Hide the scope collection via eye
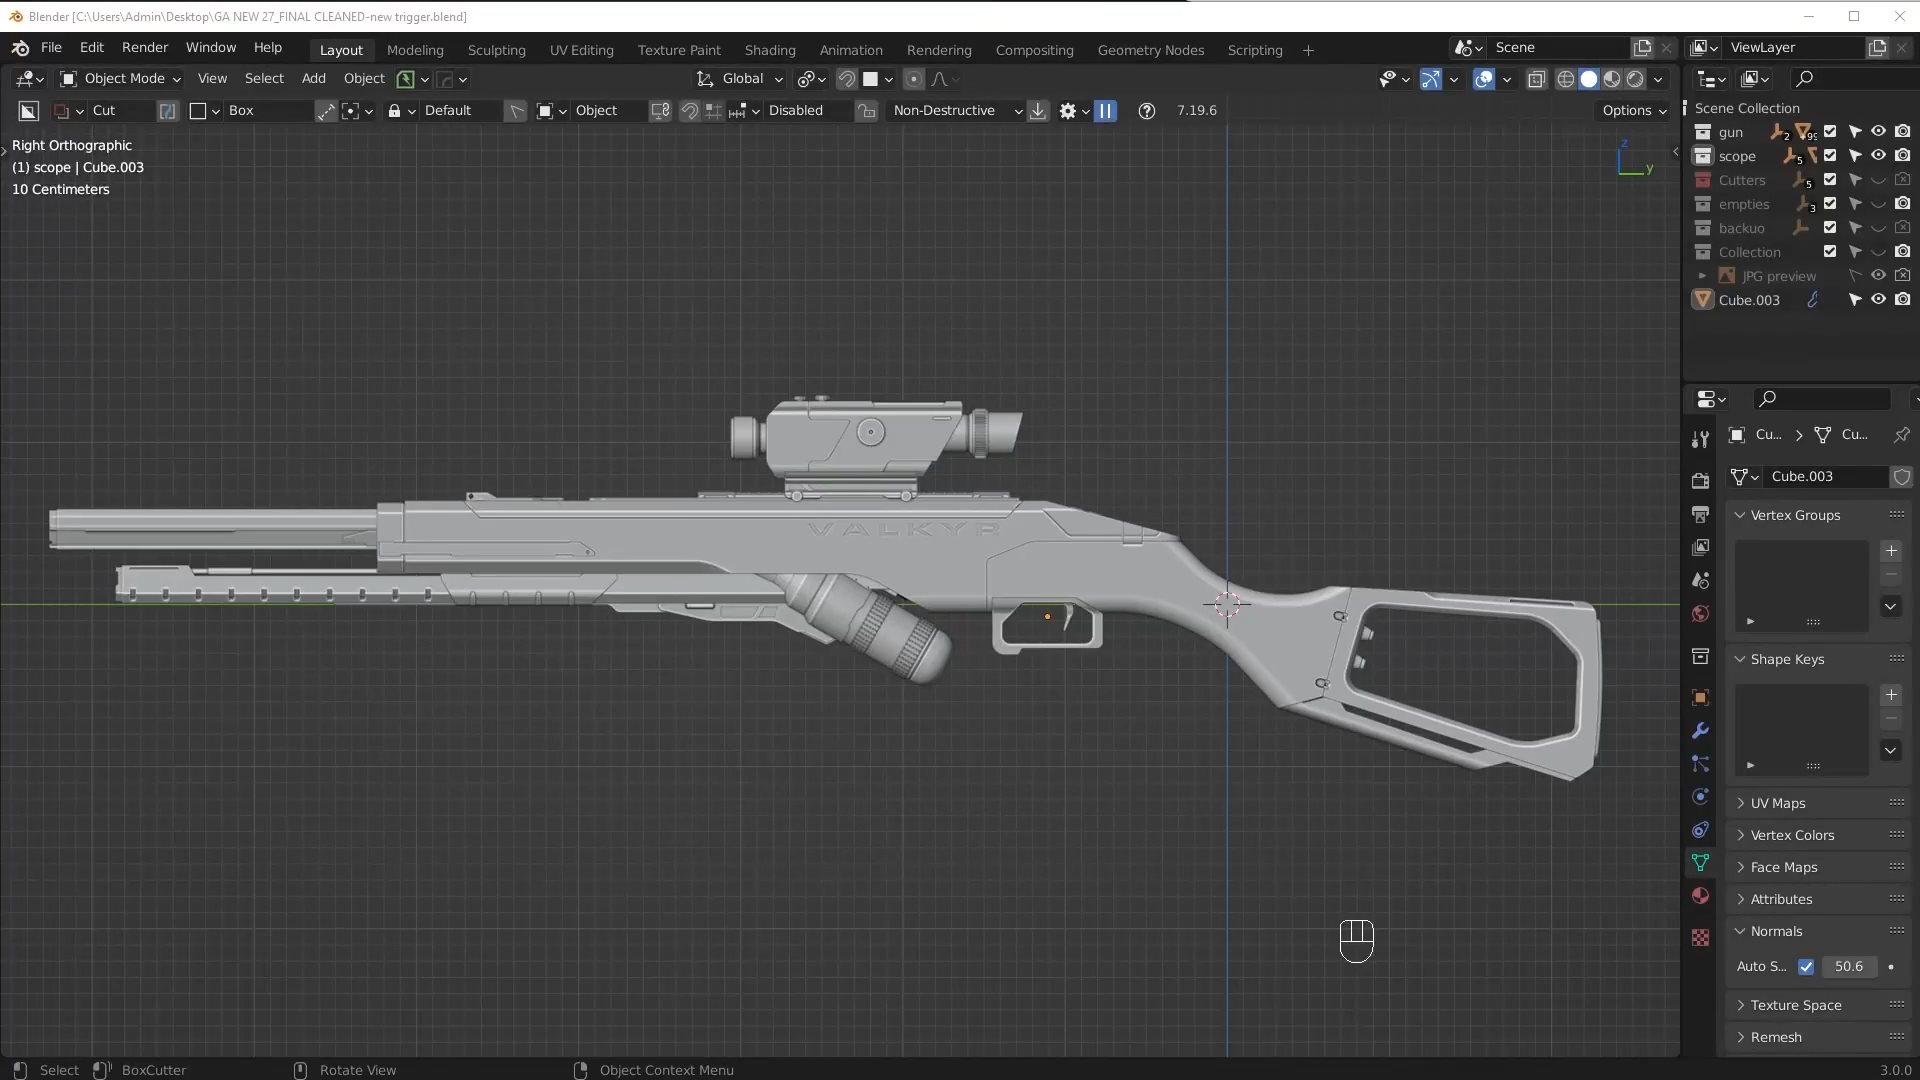The height and width of the screenshot is (1080, 1920). point(1878,156)
